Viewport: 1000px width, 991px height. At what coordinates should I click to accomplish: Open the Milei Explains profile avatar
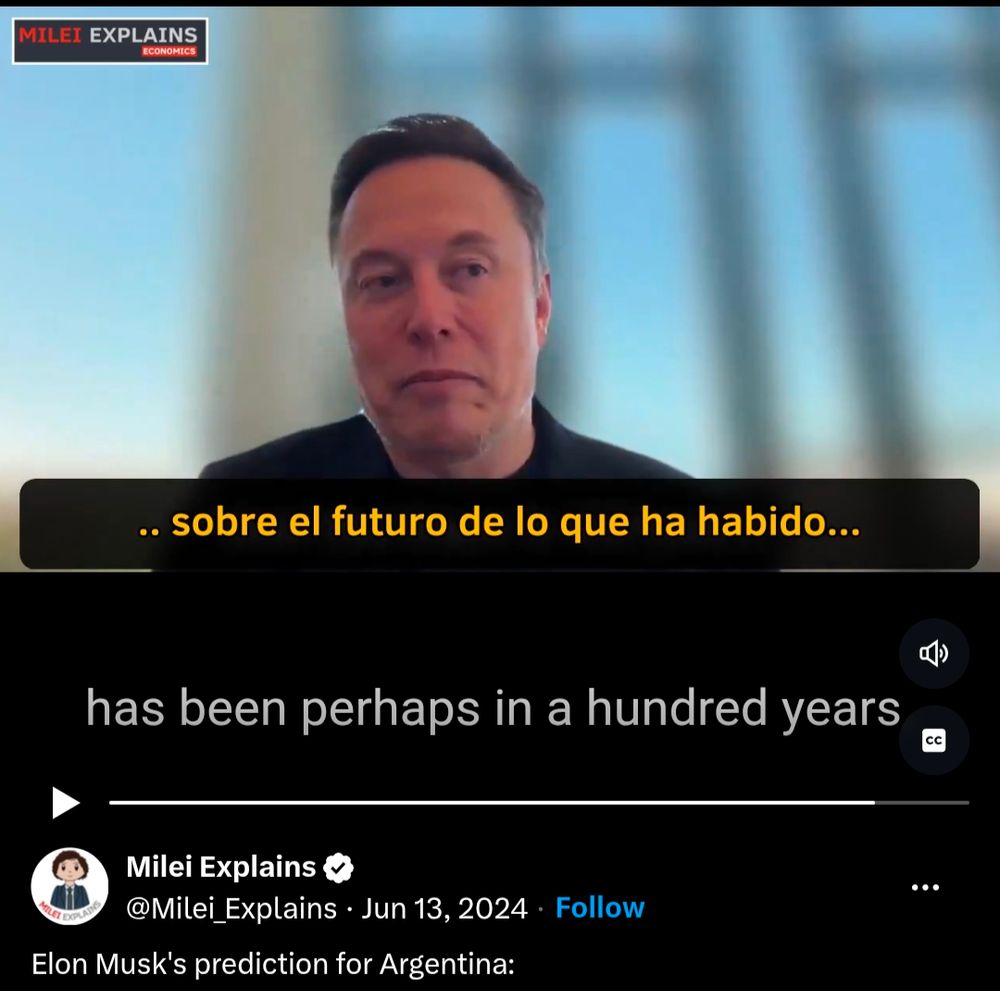(70, 886)
